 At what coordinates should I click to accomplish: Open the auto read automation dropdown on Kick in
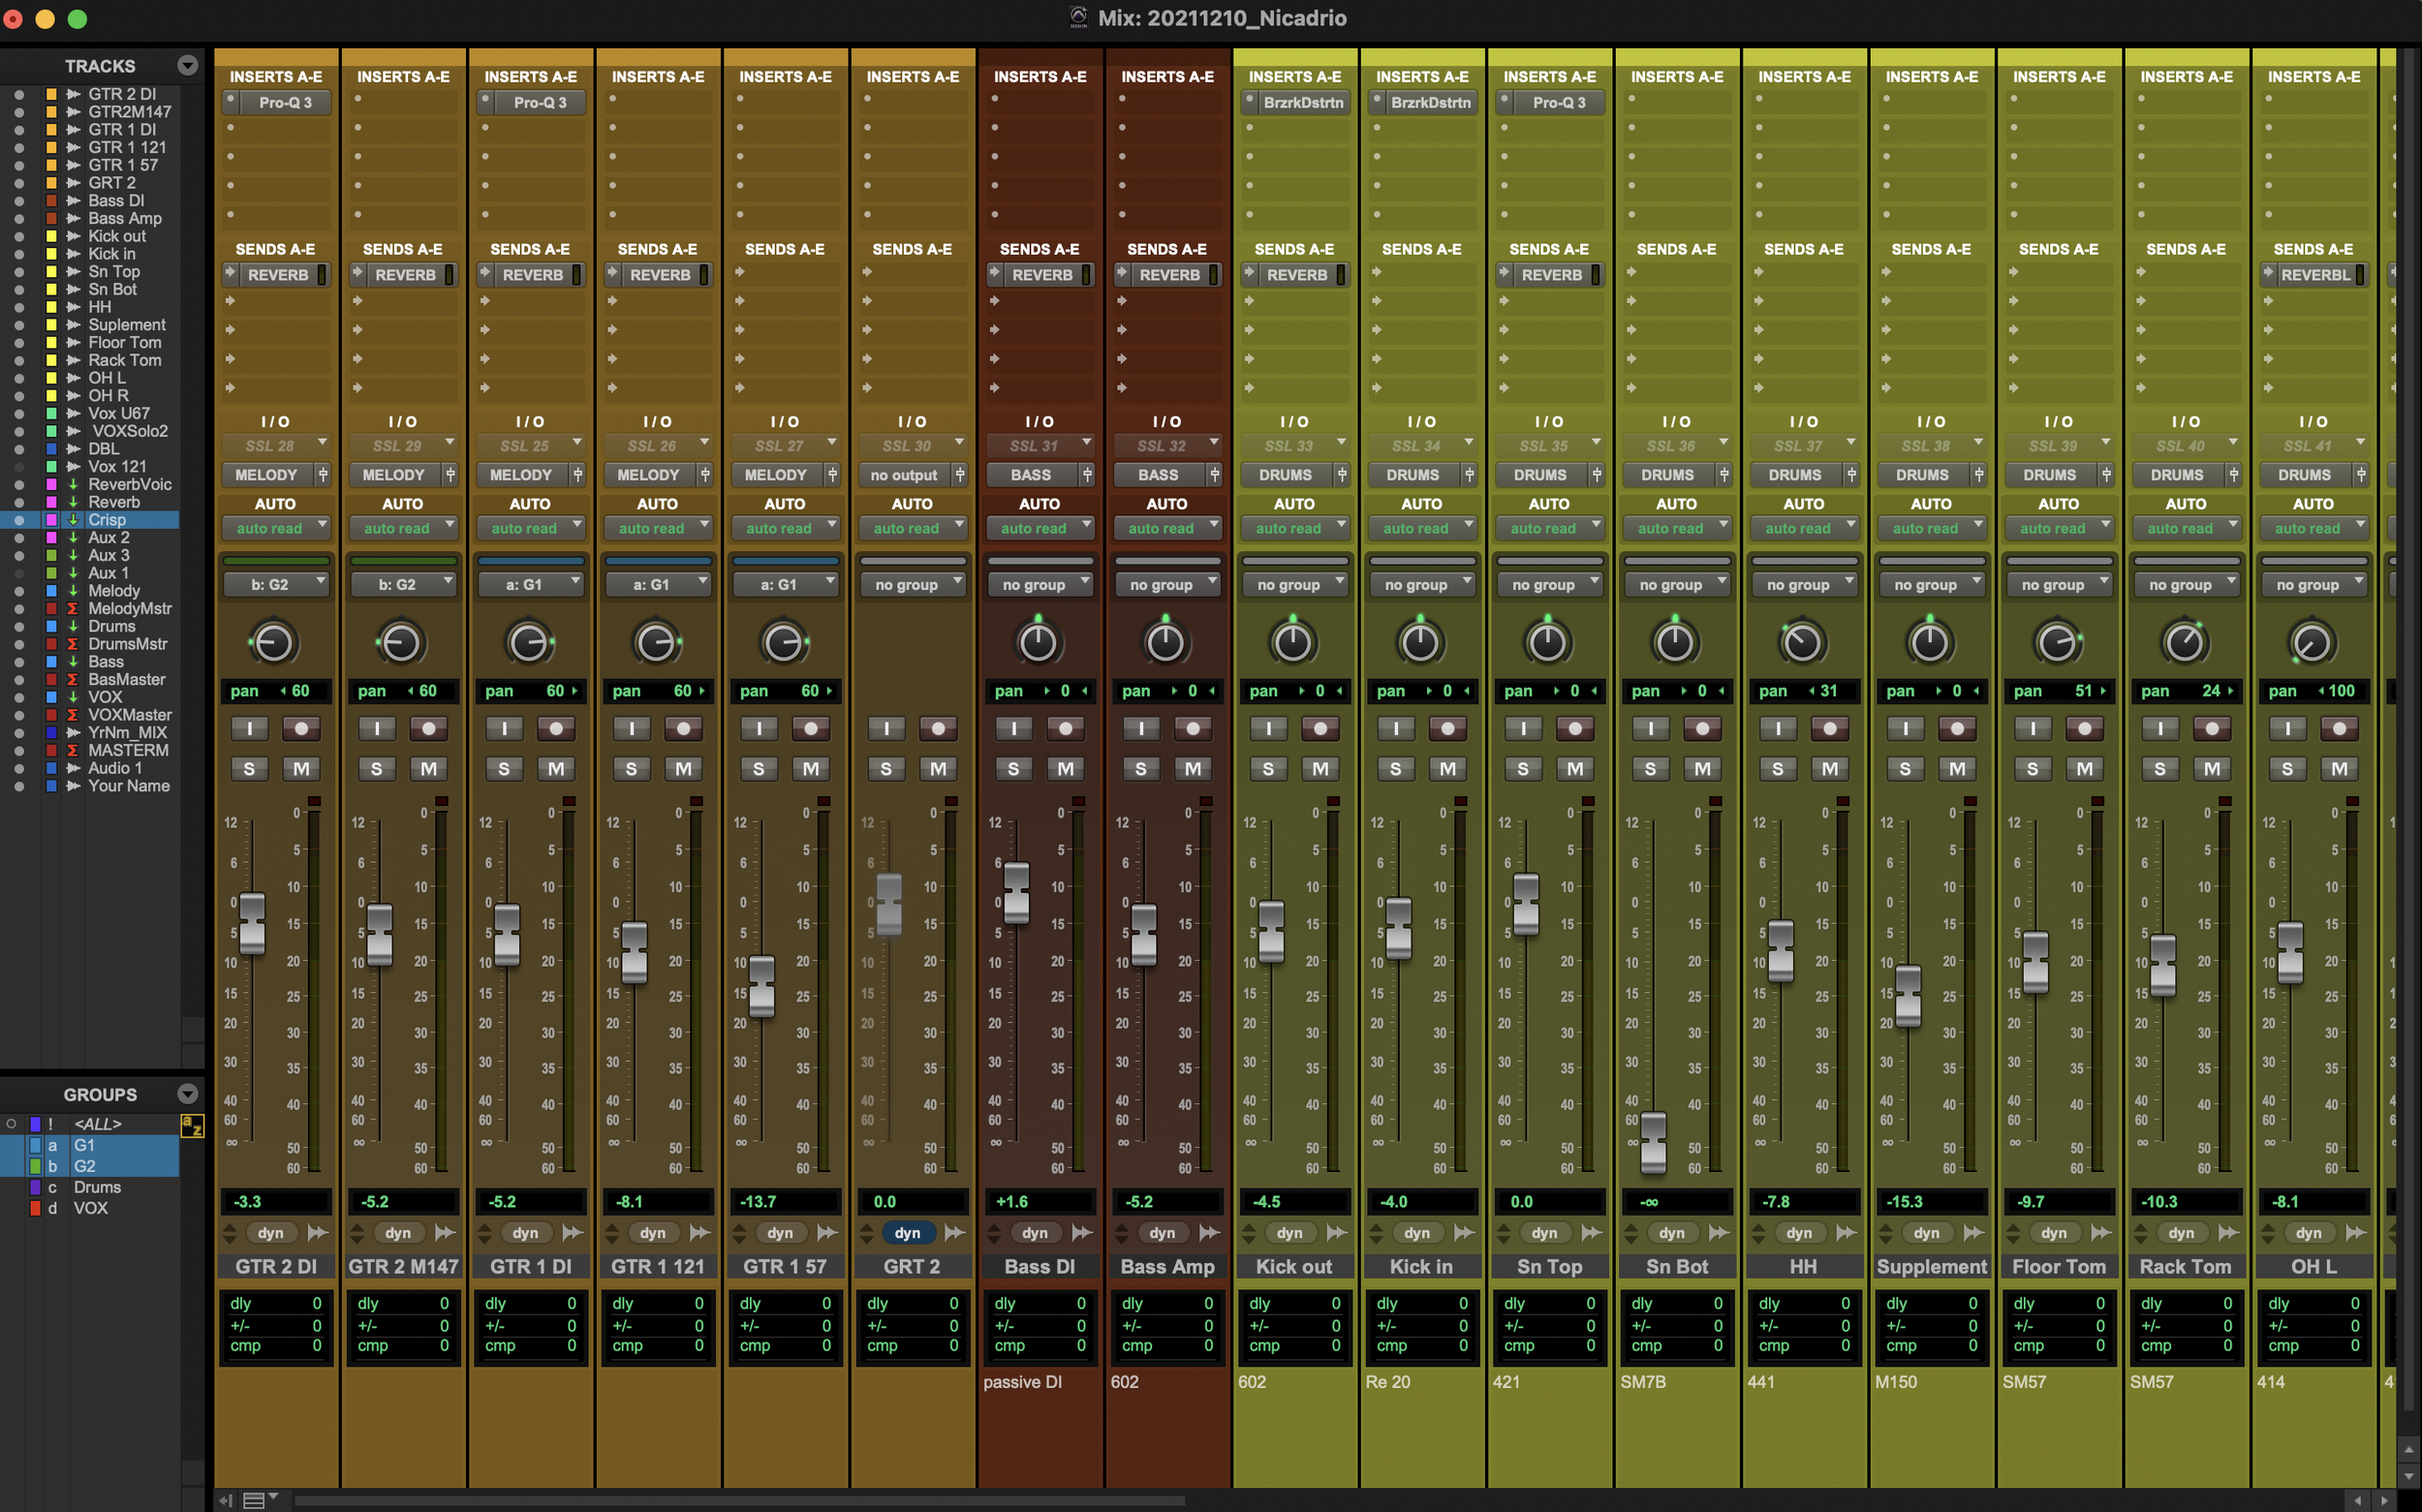[x=1422, y=528]
